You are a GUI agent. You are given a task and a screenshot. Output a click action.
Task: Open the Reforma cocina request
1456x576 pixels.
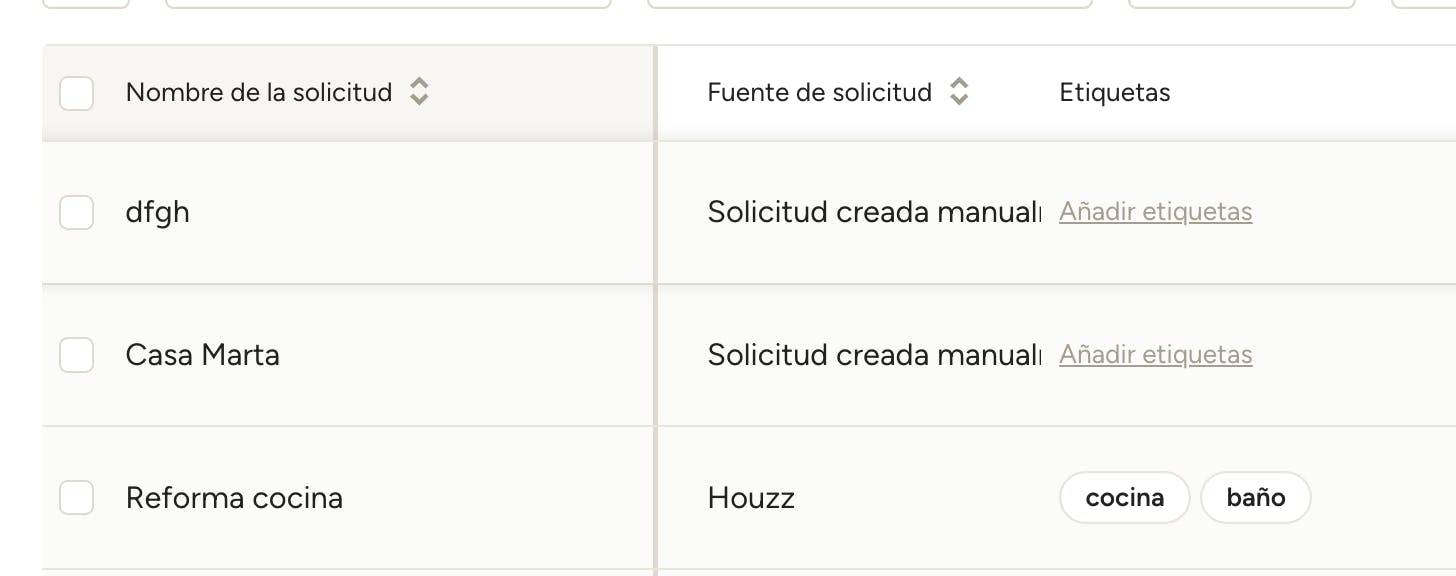point(234,497)
